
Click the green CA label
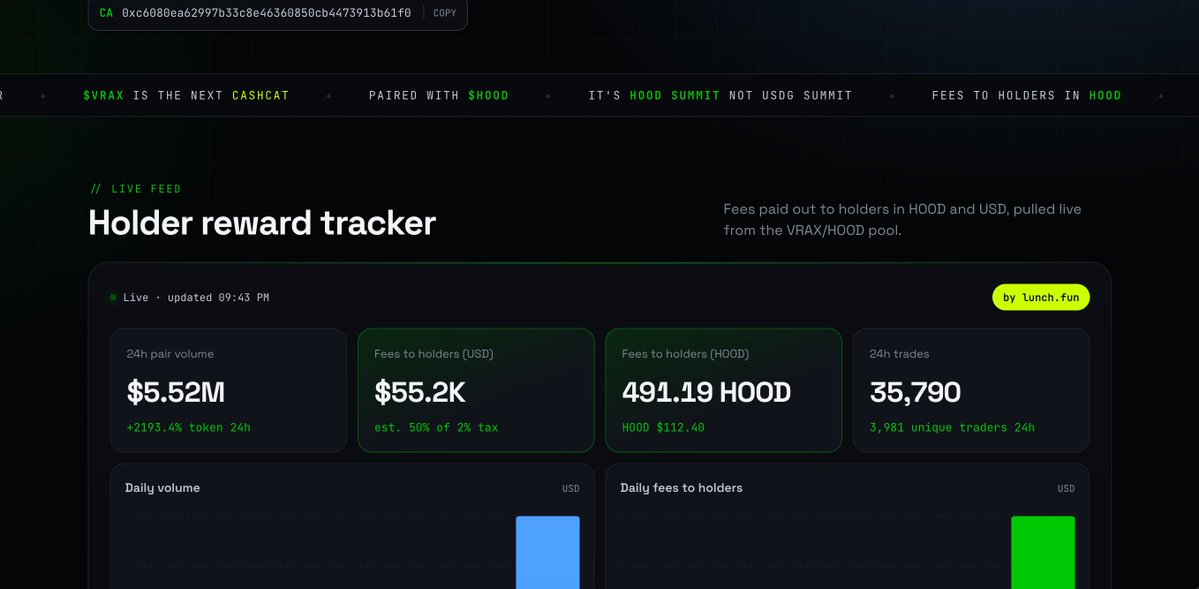tap(106, 13)
